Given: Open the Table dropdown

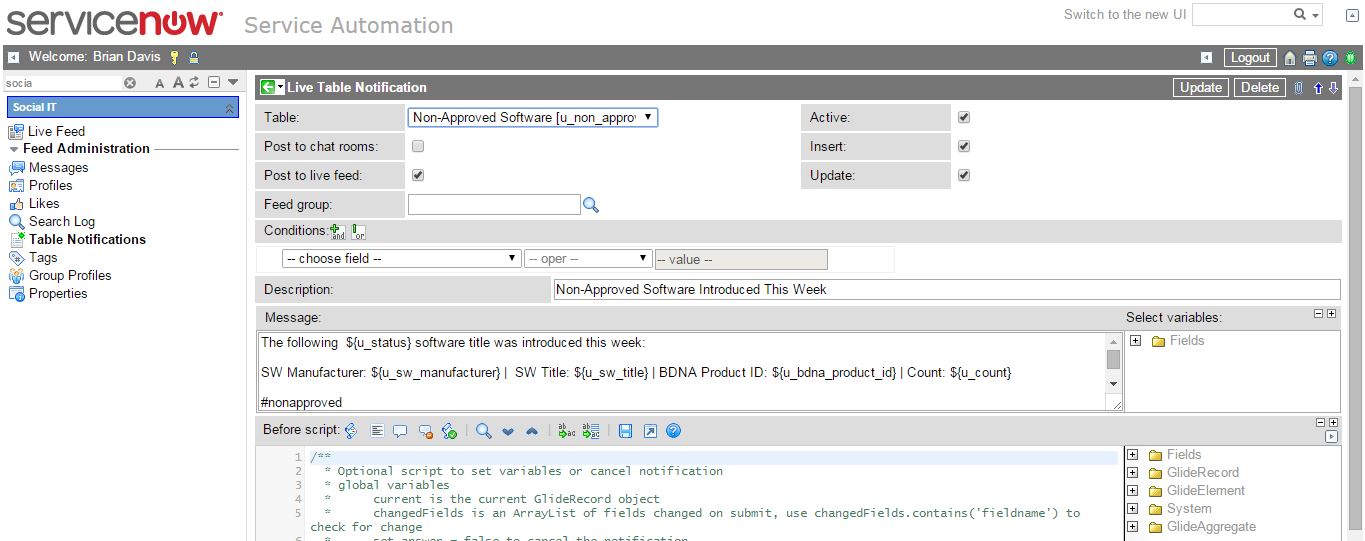Looking at the screenshot, I should point(533,117).
